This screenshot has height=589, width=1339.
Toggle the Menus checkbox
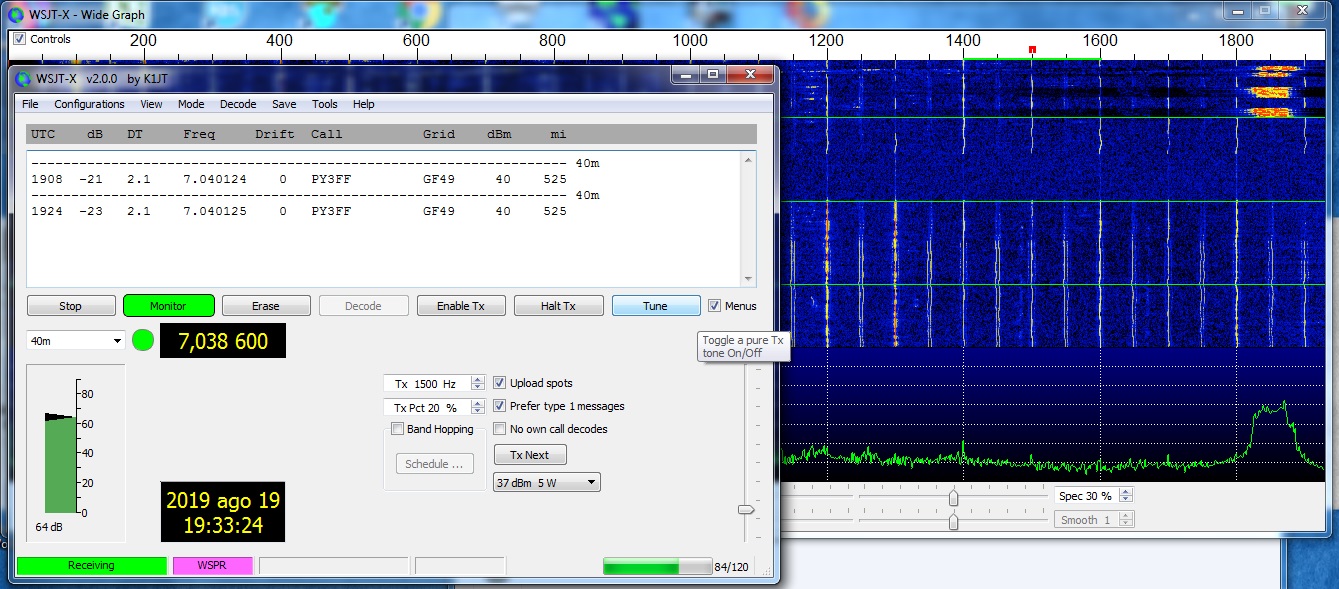[x=714, y=306]
